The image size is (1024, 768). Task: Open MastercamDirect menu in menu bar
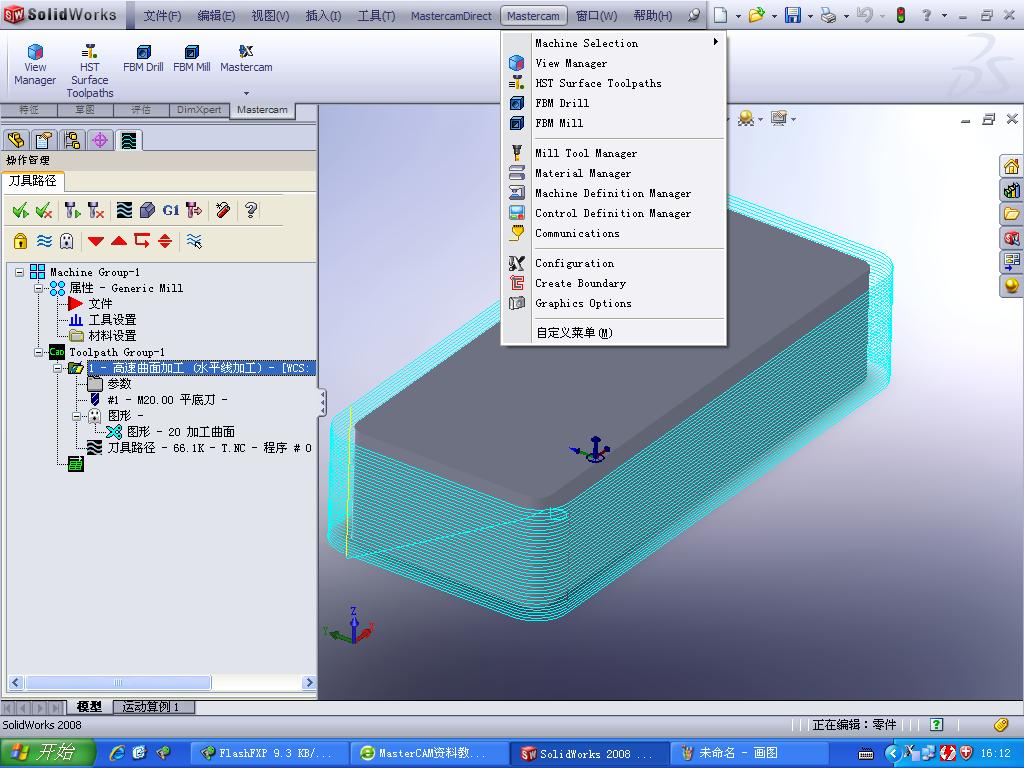click(x=451, y=16)
